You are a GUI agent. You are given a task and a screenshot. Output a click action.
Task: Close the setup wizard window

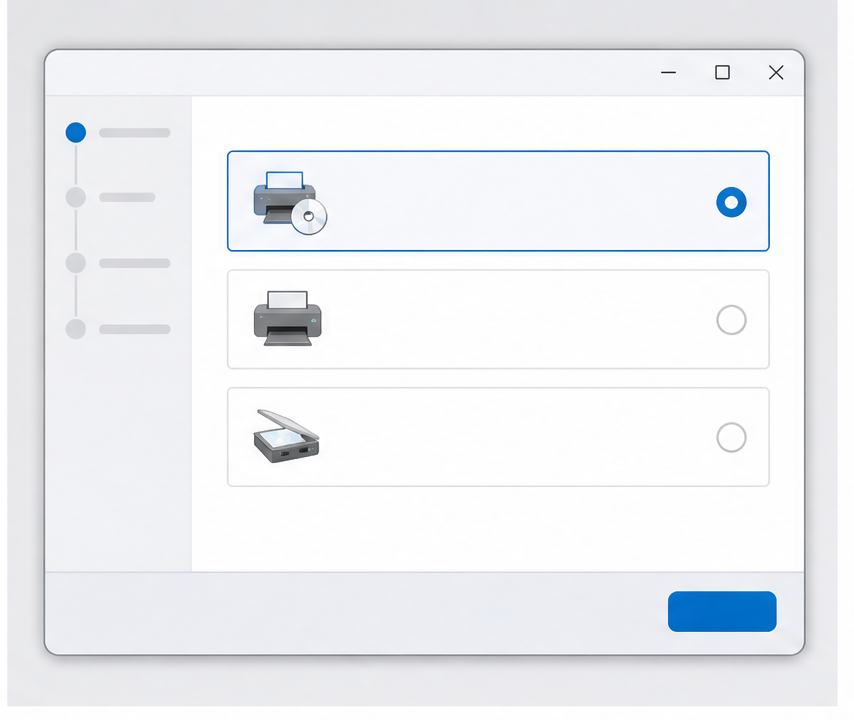coord(776,72)
